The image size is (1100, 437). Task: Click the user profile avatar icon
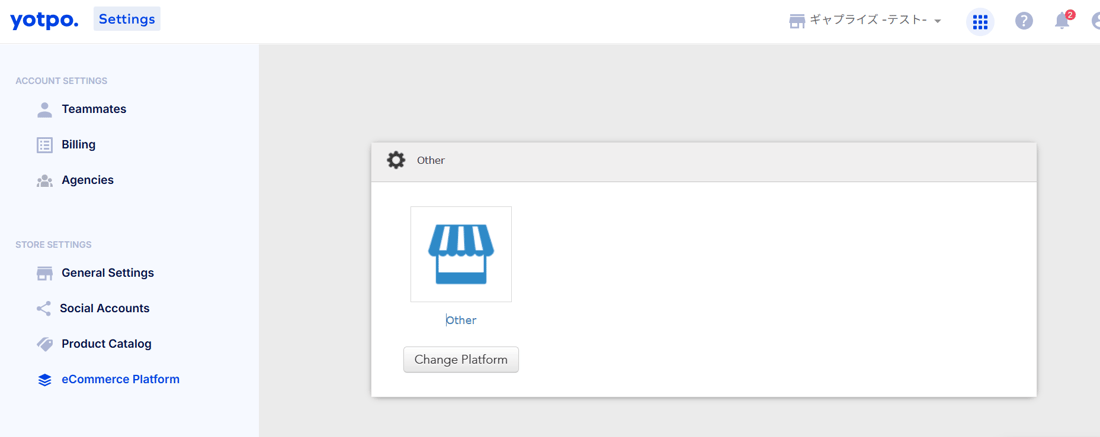click(1096, 21)
